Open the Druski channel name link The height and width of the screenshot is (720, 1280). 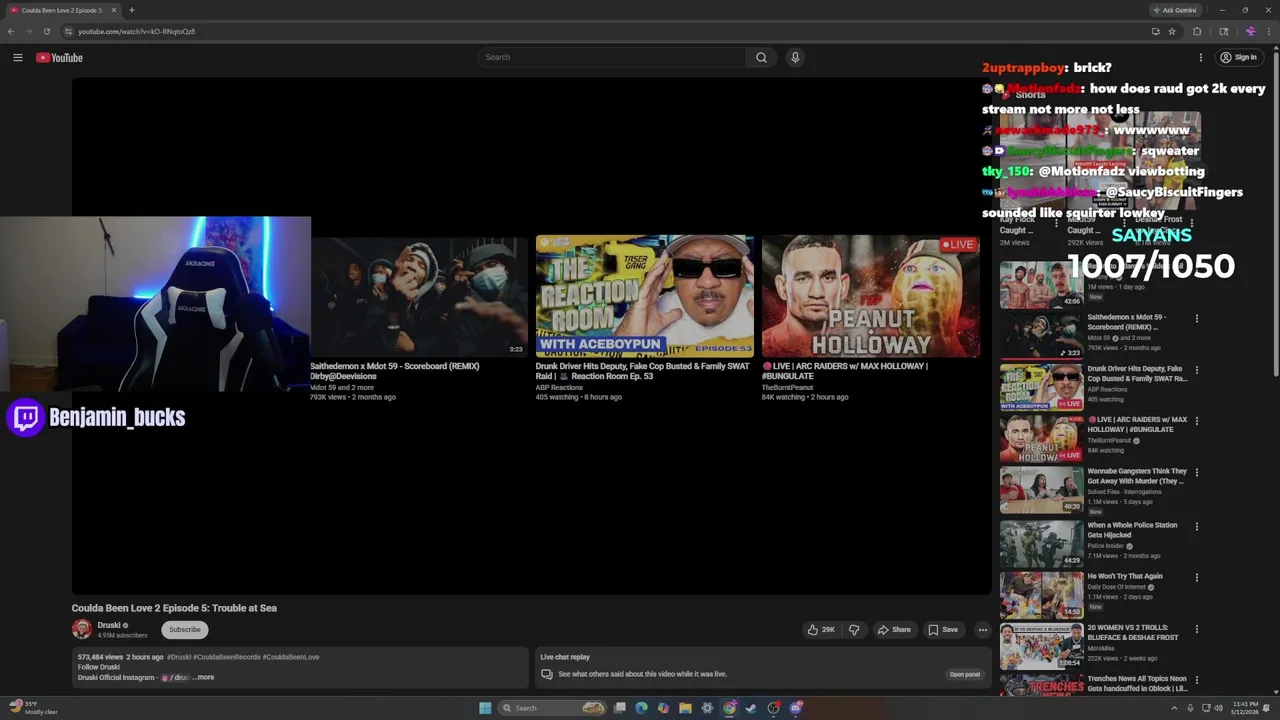coord(109,625)
